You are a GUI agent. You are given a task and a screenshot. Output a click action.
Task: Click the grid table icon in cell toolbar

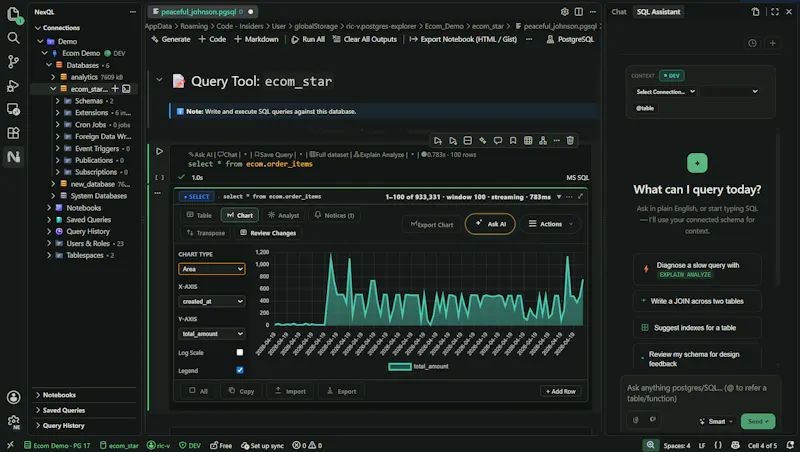pyautogui.click(x=528, y=140)
